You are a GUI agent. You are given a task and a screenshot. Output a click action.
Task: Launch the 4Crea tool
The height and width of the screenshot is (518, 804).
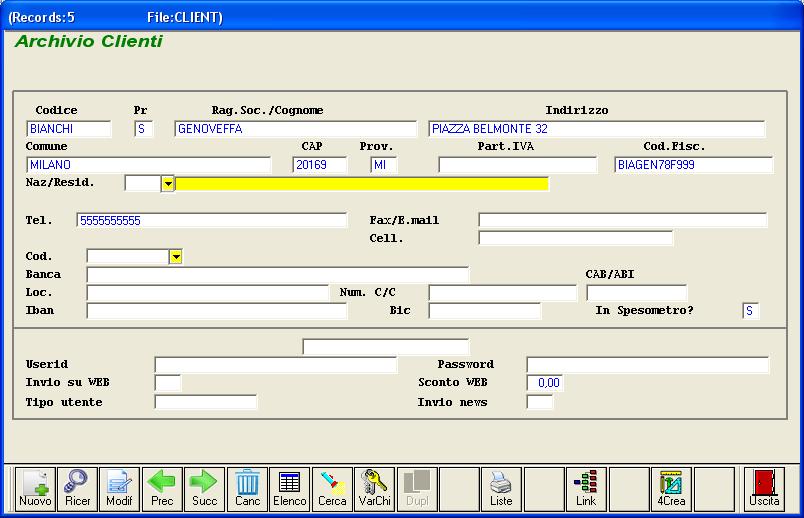coord(671,489)
